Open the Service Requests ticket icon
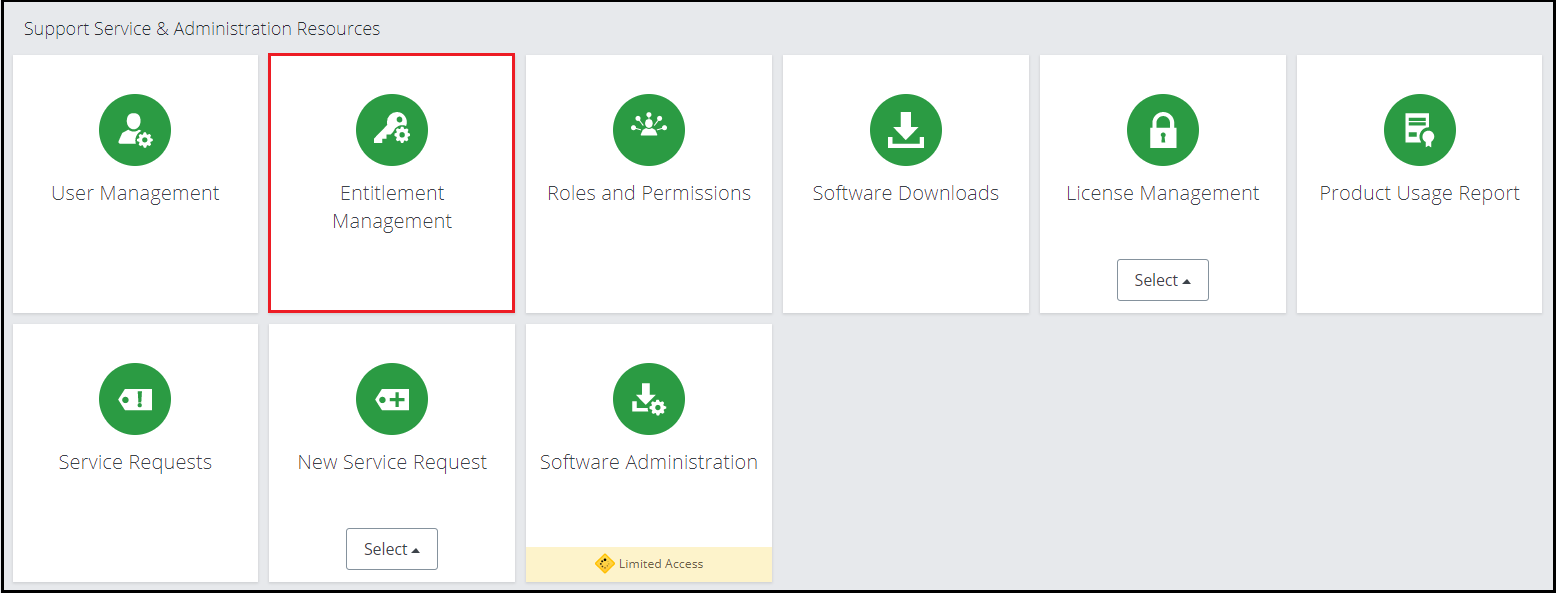The image size is (1556, 593). 135,399
